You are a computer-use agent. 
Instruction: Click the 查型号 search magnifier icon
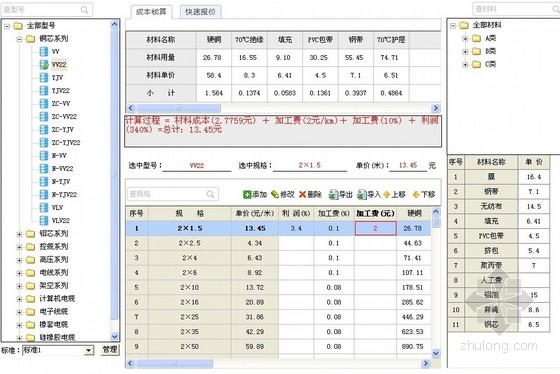tap(84, 10)
